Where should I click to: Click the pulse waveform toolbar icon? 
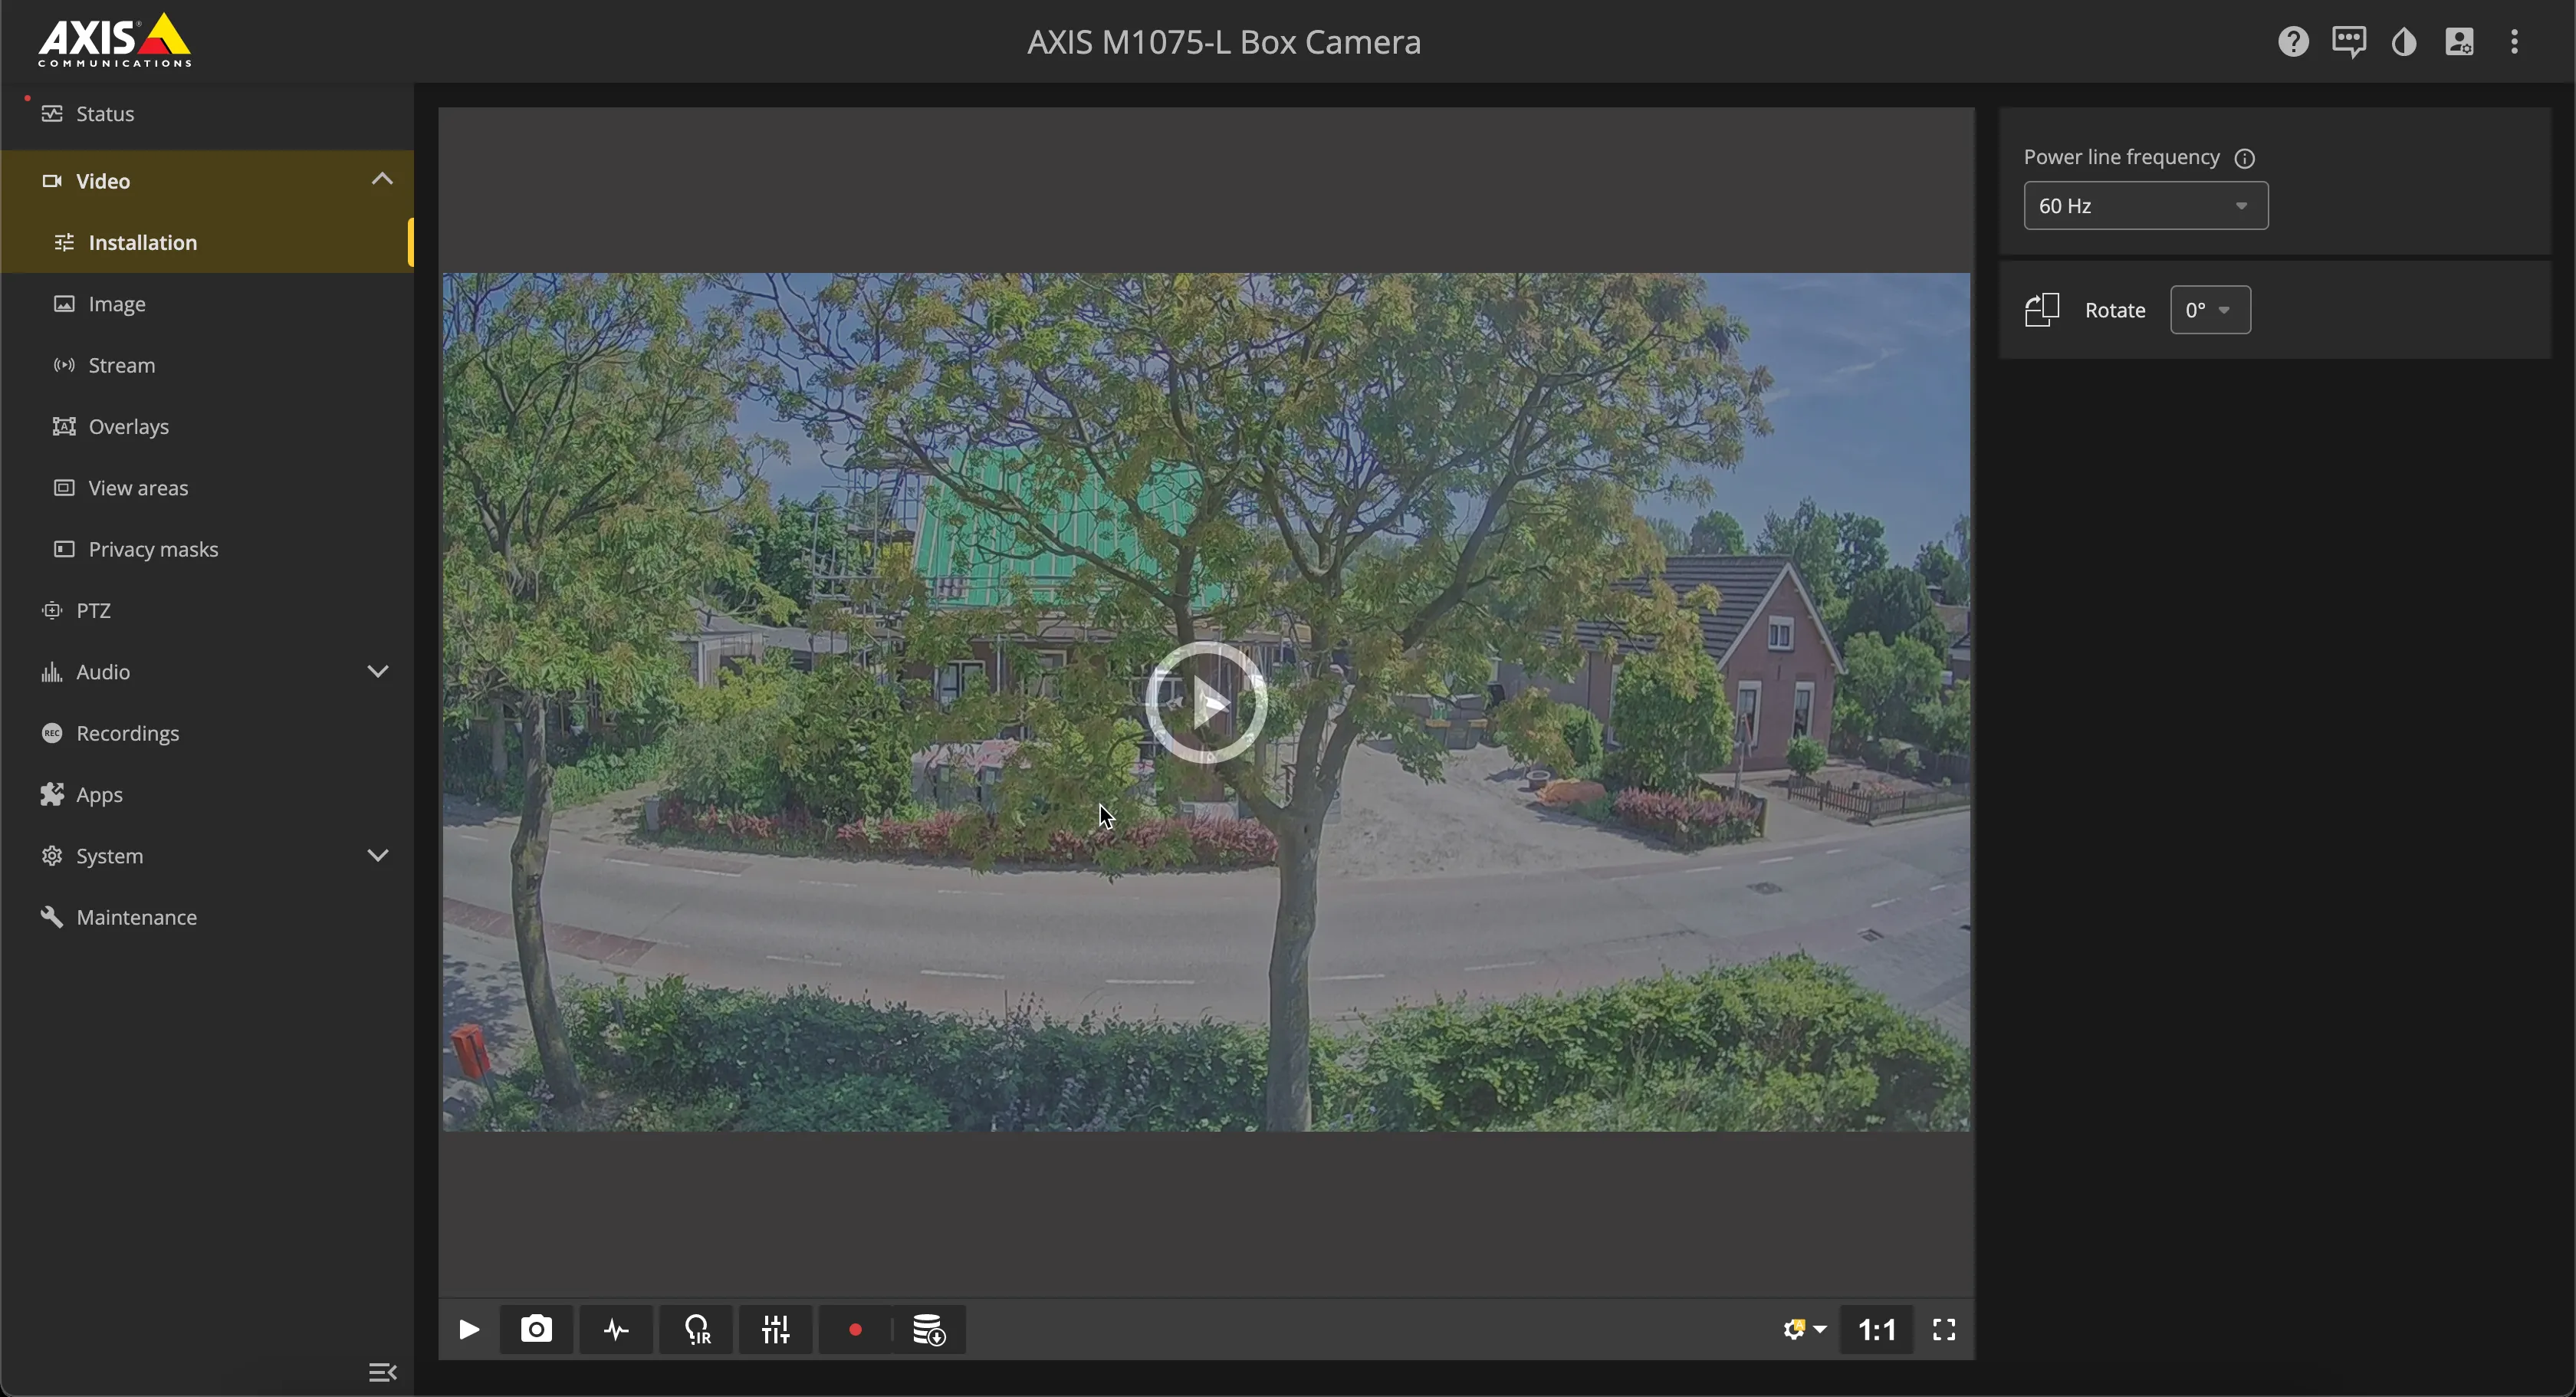coord(616,1329)
